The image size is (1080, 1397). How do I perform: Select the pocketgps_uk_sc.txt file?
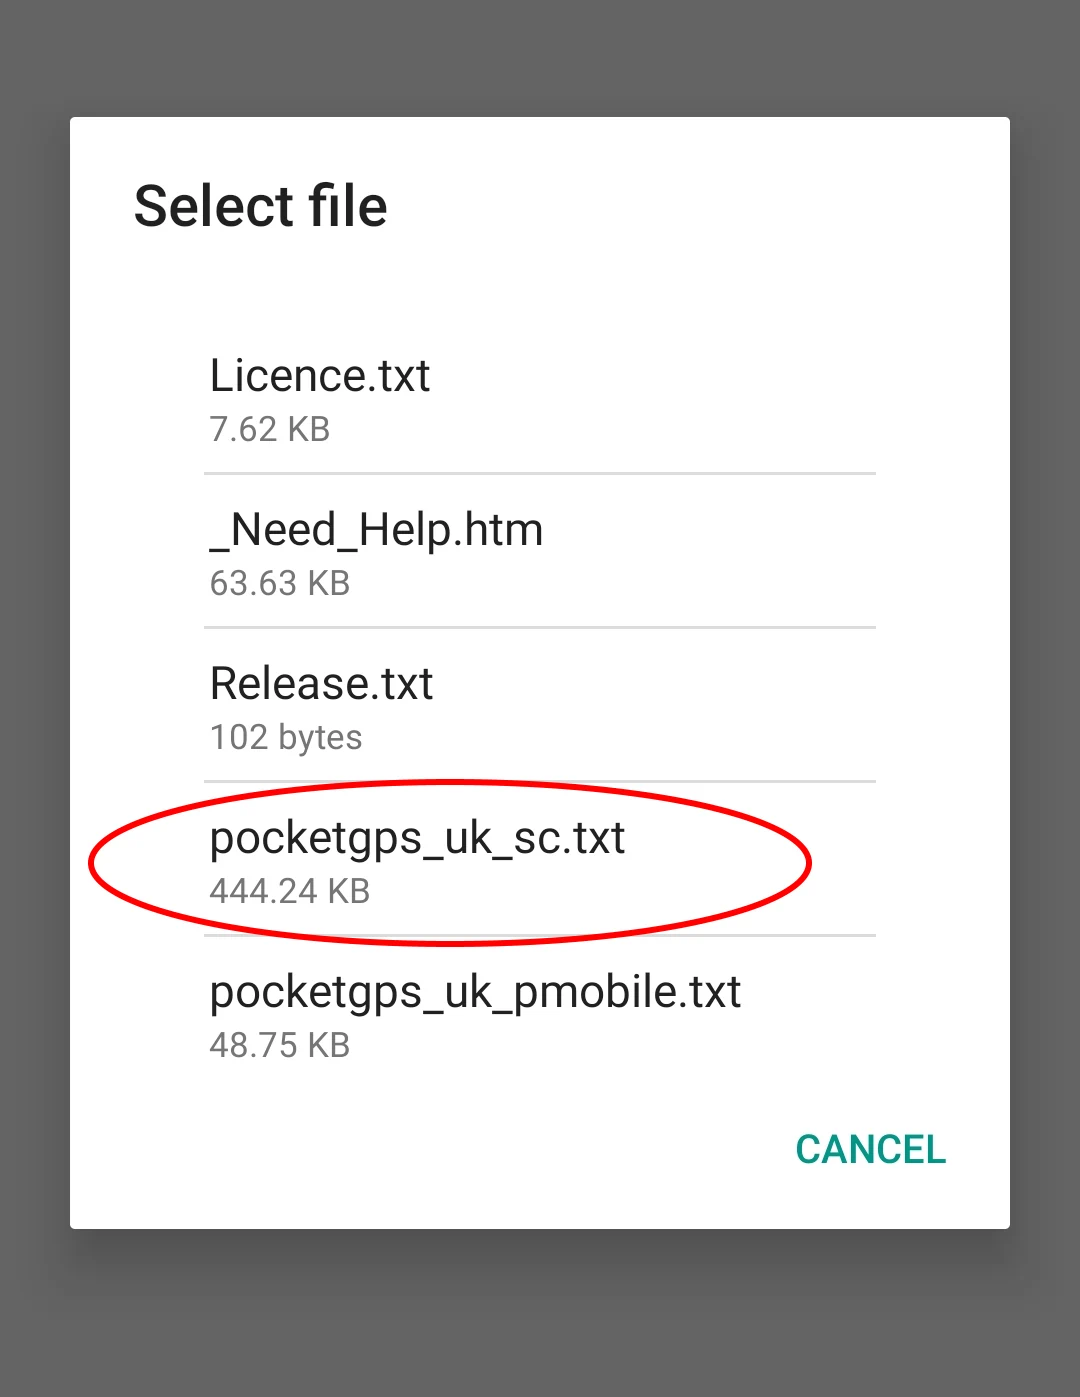click(x=417, y=838)
